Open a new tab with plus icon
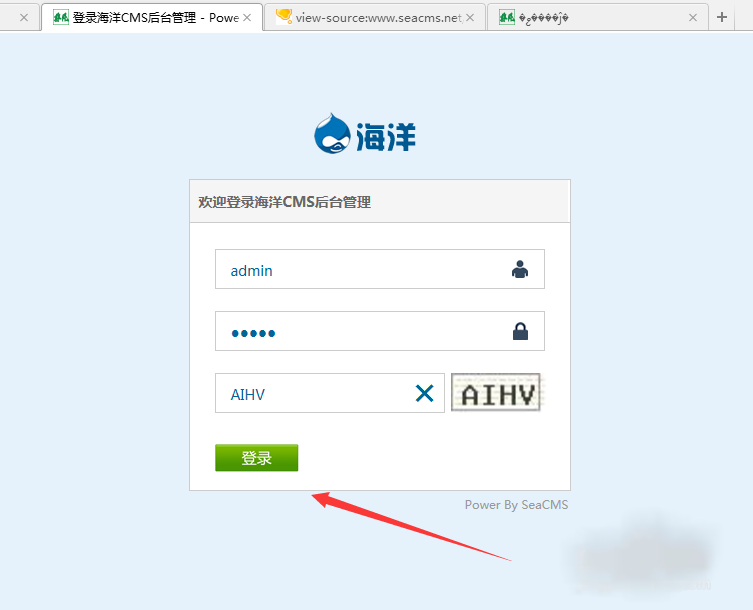 point(721,17)
